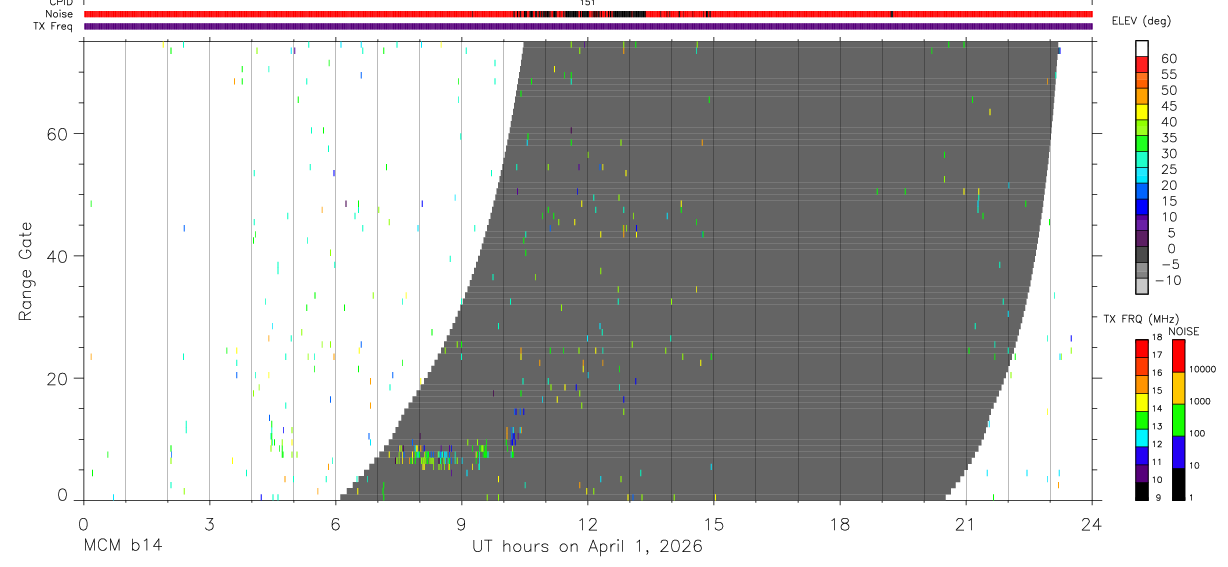Pick the white top segment of ELEV color bar
Viewport: 1228px width, 567px height.
click(x=1142, y=48)
